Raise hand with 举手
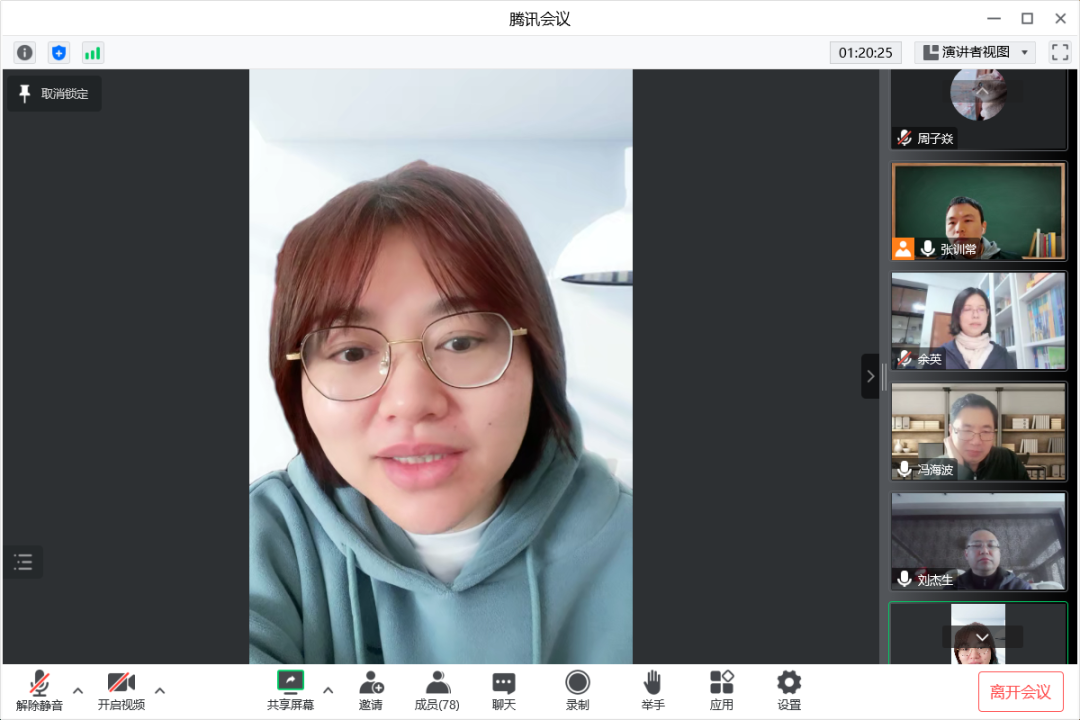 point(652,690)
